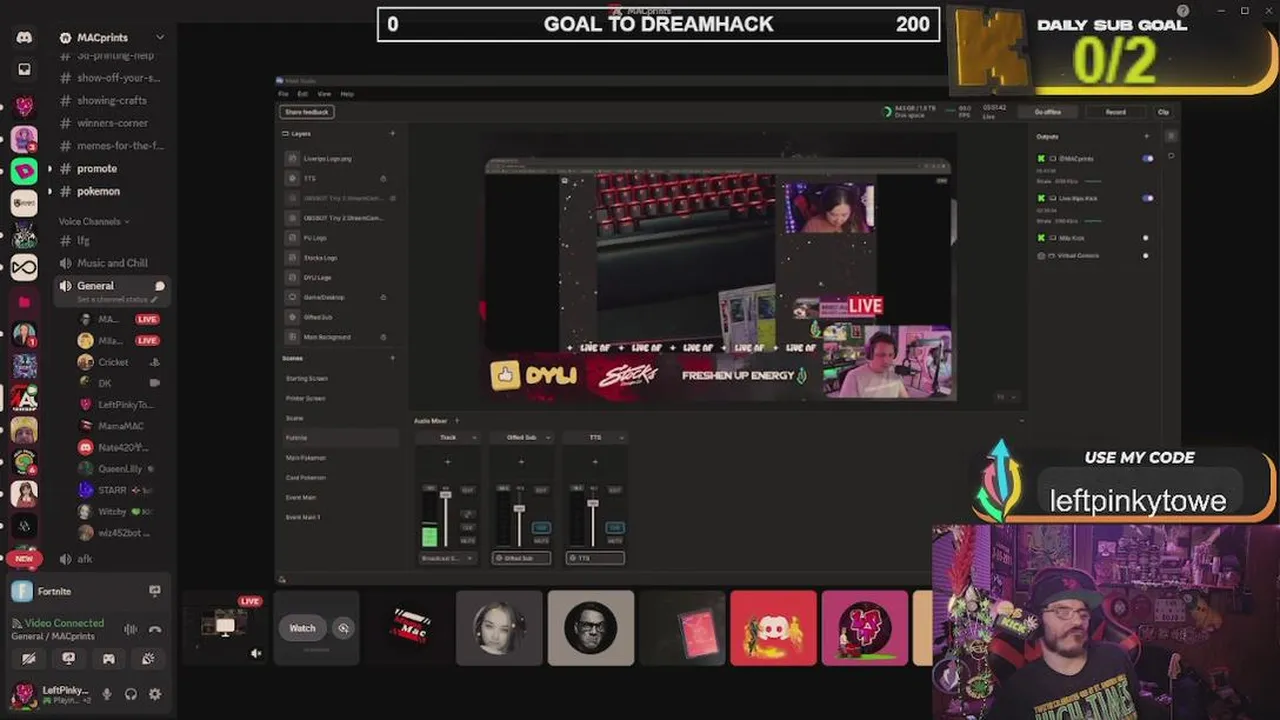Mute microphone in Discord user panel
The width and height of the screenshot is (1280, 720).
coord(107,694)
